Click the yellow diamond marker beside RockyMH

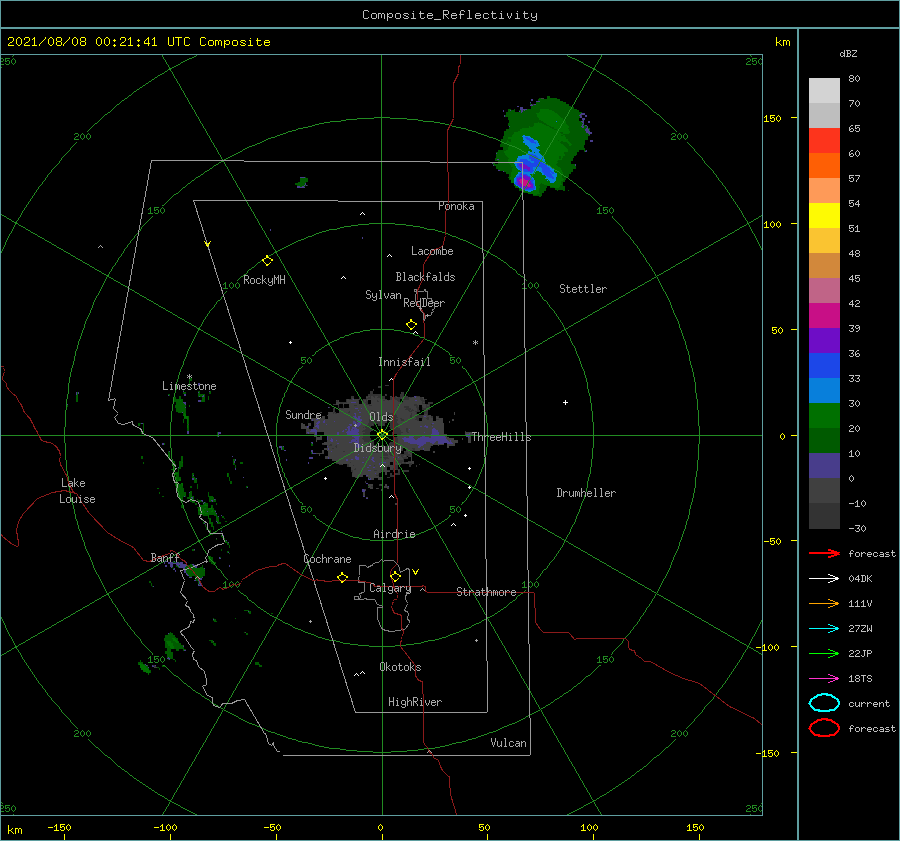[267, 261]
